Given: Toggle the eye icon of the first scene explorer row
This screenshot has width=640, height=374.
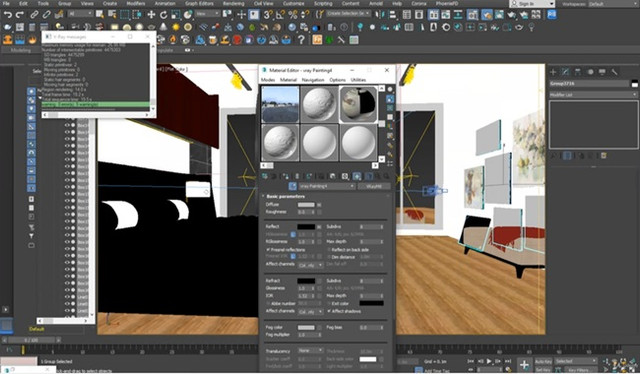Looking at the screenshot, I should point(67,125).
